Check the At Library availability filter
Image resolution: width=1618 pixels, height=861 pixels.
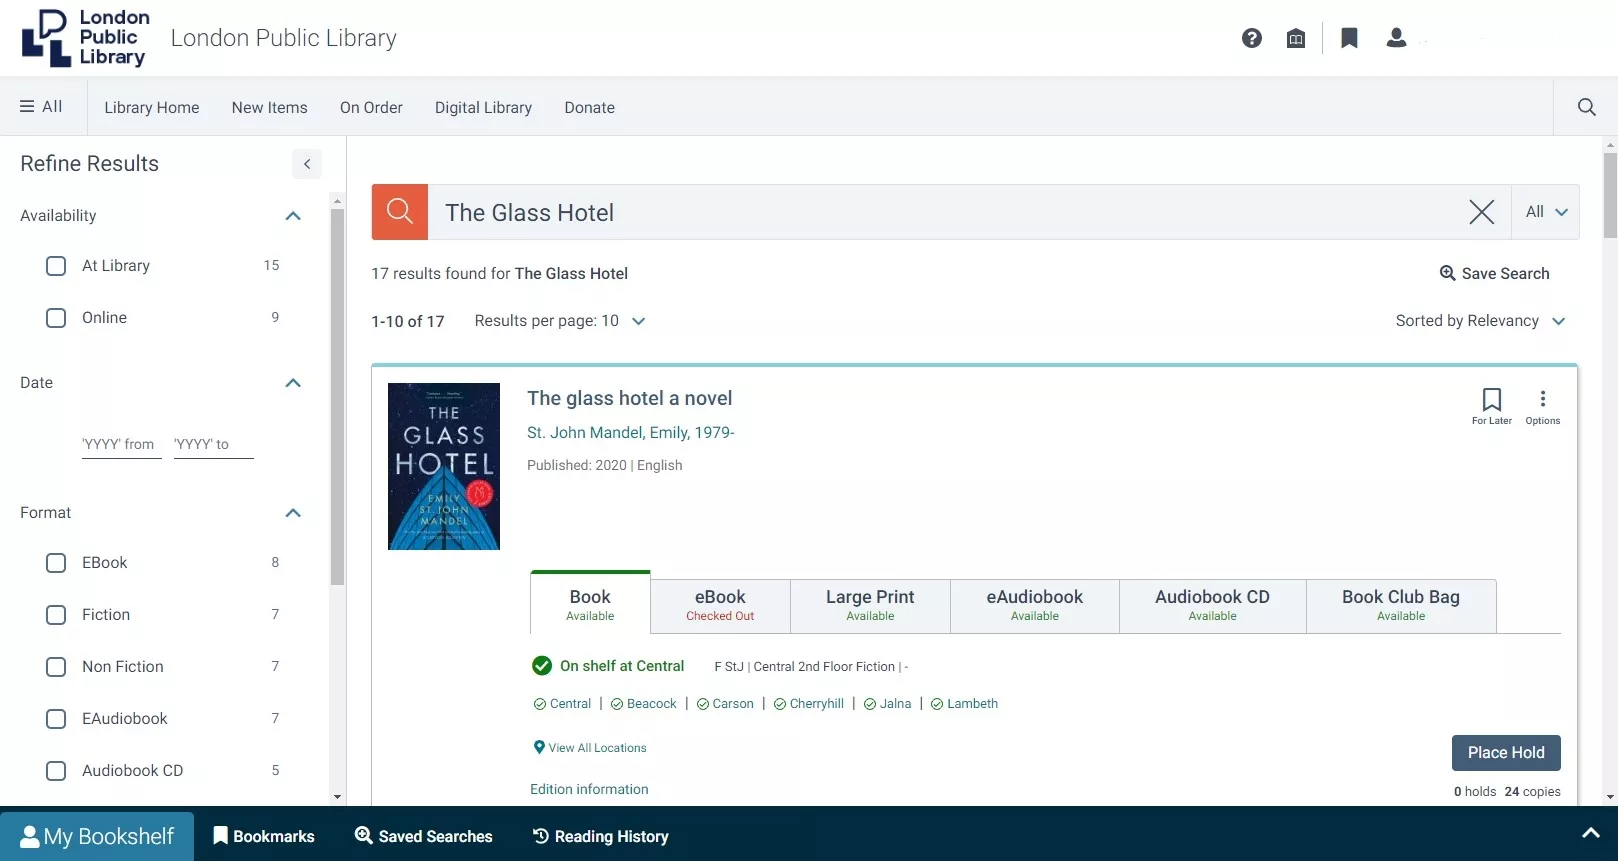pos(56,266)
